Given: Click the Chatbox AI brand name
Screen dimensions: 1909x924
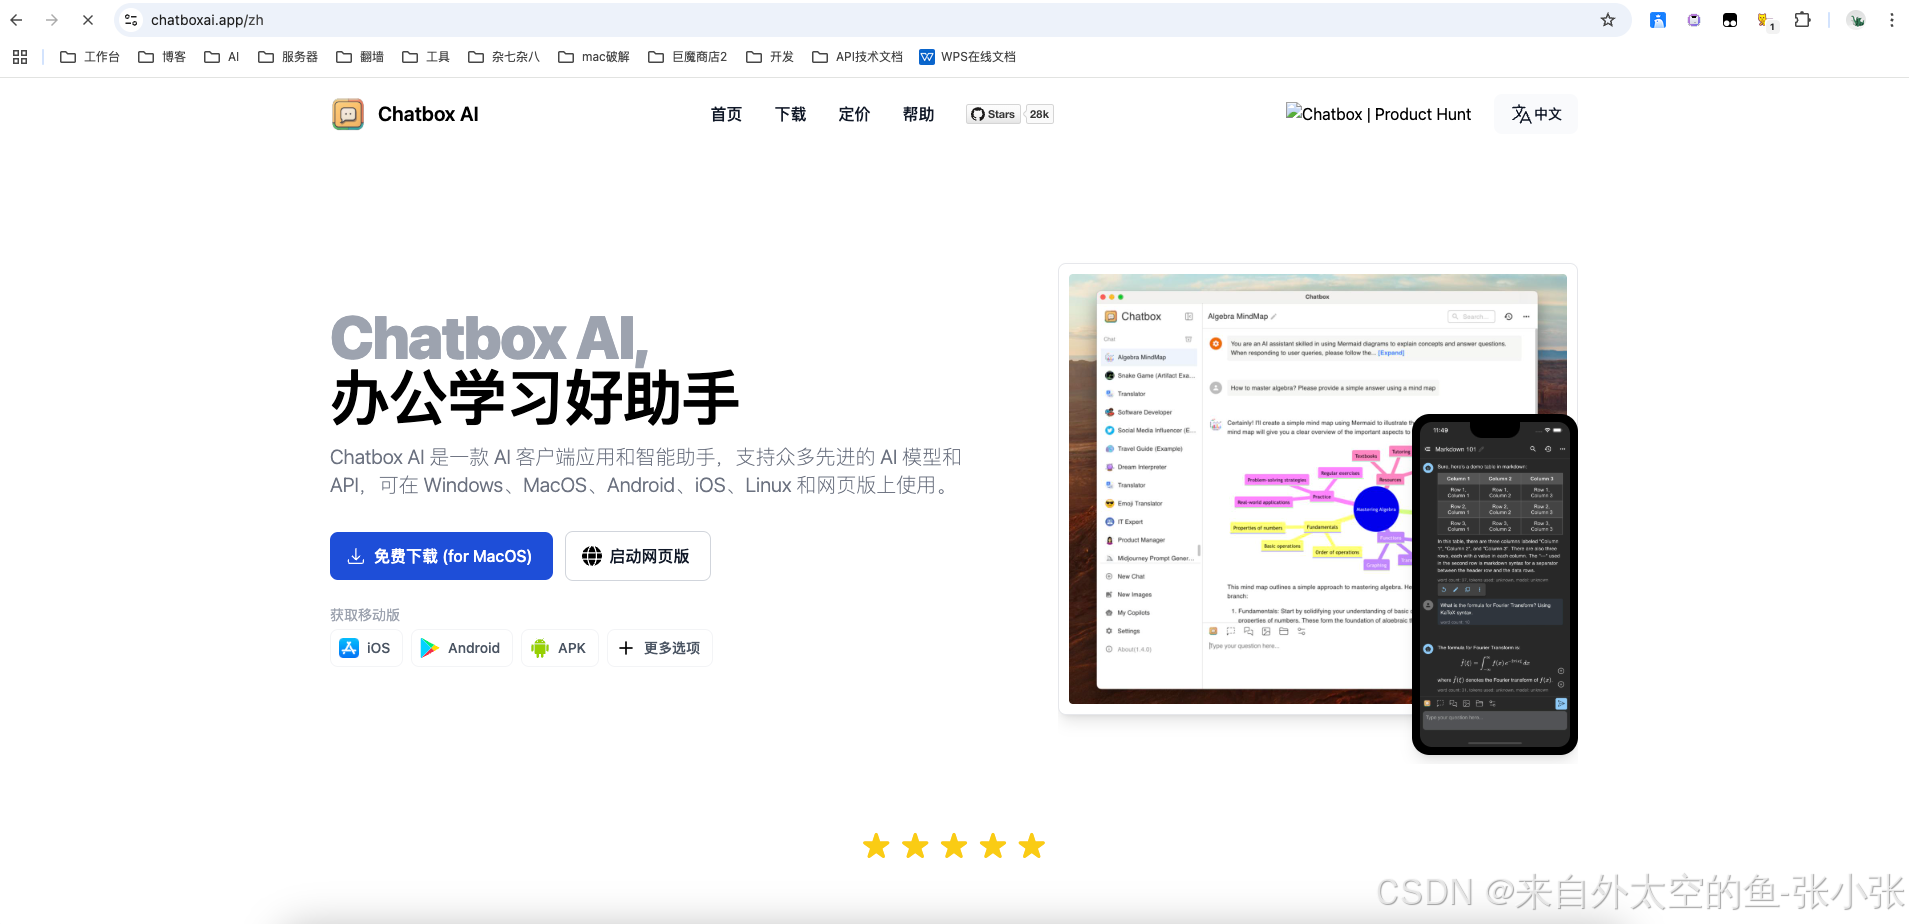Looking at the screenshot, I should (428, 114).
